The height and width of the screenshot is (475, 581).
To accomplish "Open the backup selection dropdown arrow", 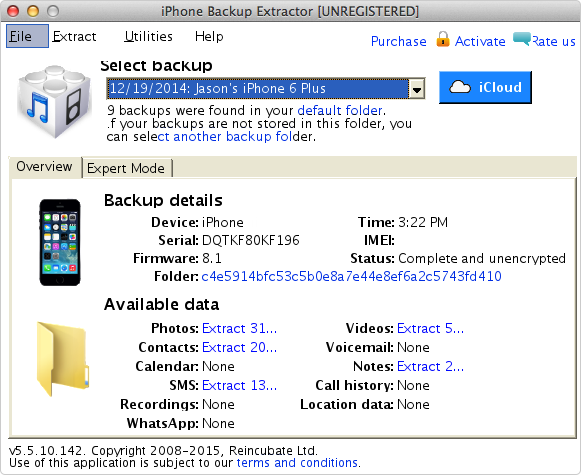I will pyautogui.click(x=417, y=89).
